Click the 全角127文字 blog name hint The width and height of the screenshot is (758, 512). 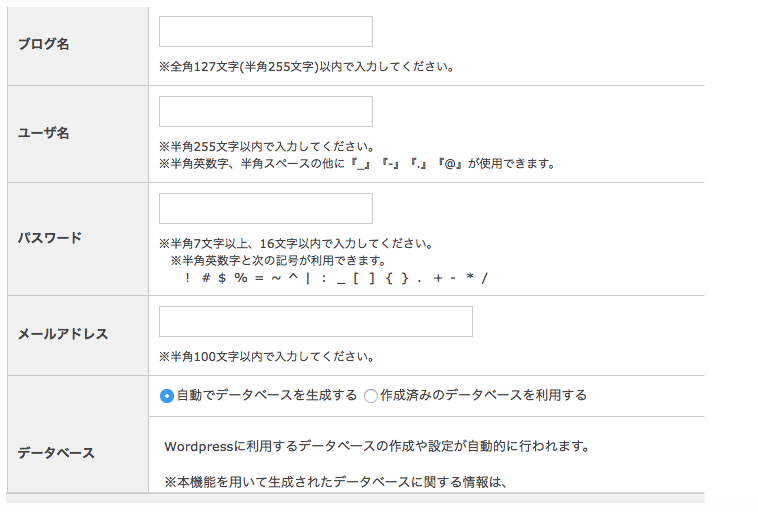(x=306, y=67)
